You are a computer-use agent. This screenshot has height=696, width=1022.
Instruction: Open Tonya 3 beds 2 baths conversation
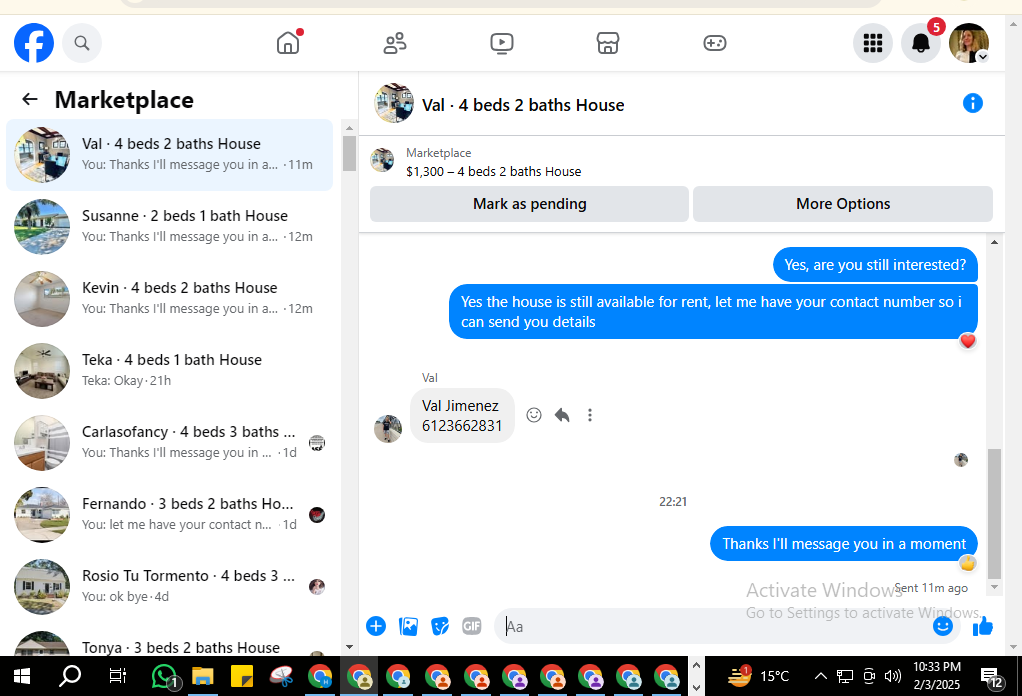click(x=169, y=642)
